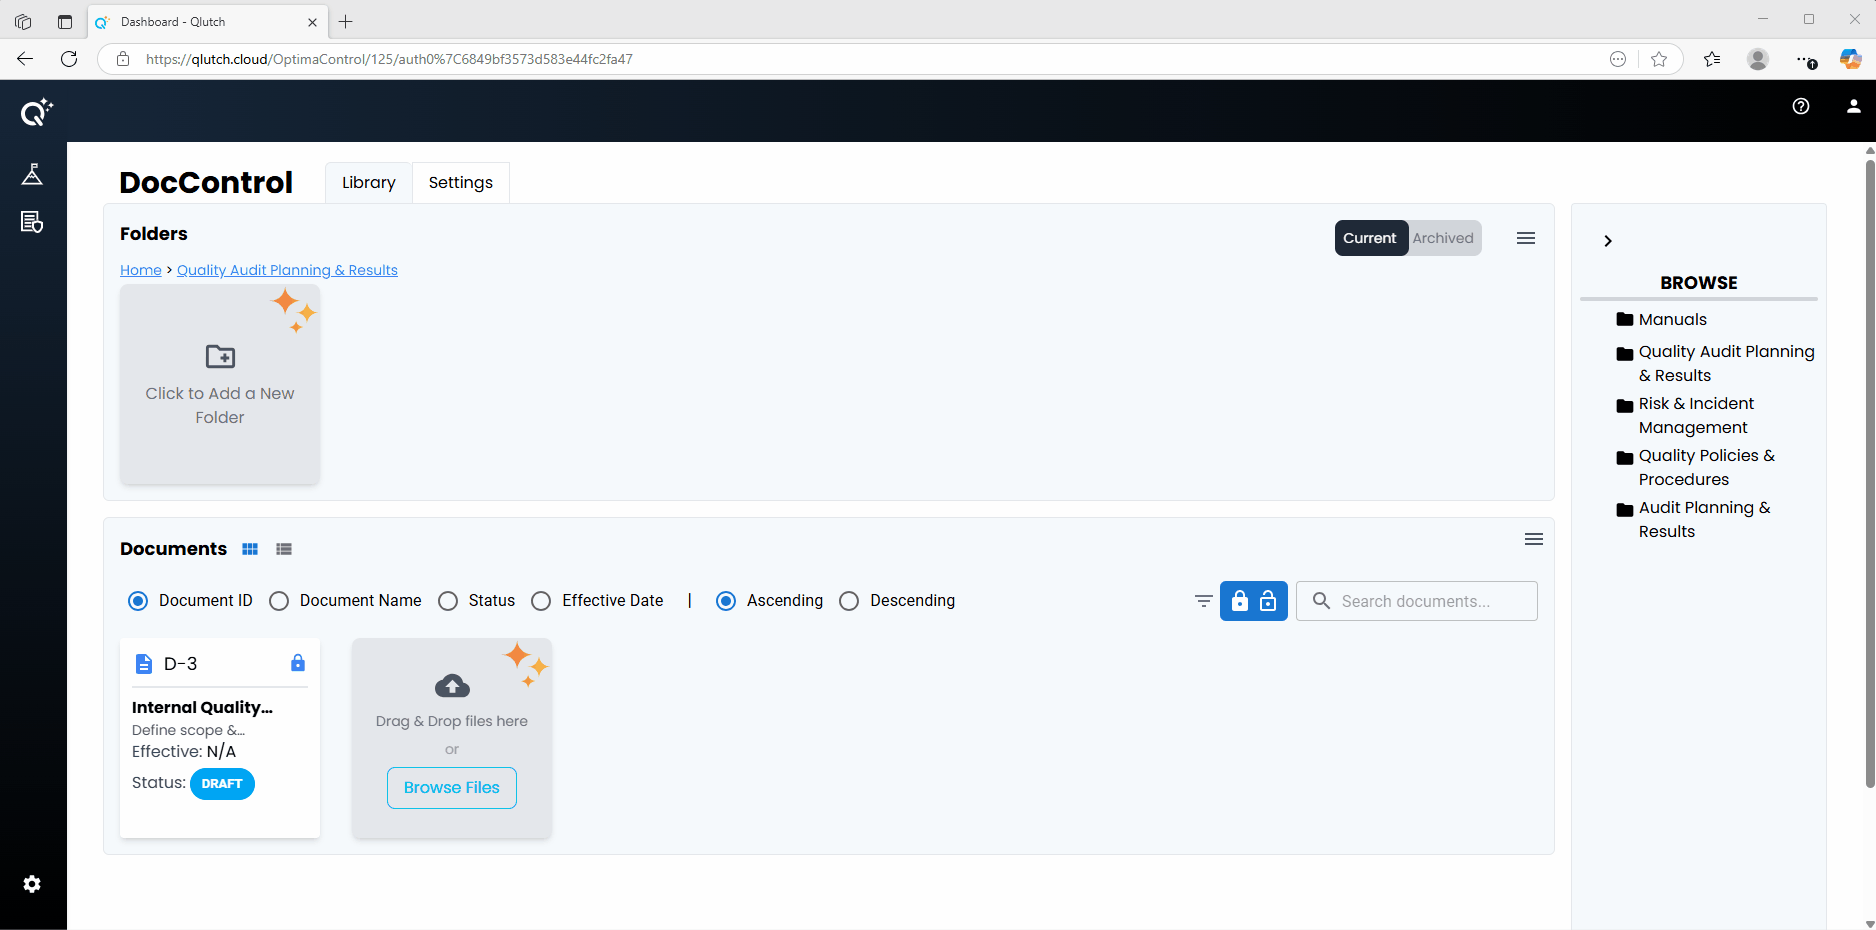
Task: Select Descending sort order
Action: (x=849, y=601)
